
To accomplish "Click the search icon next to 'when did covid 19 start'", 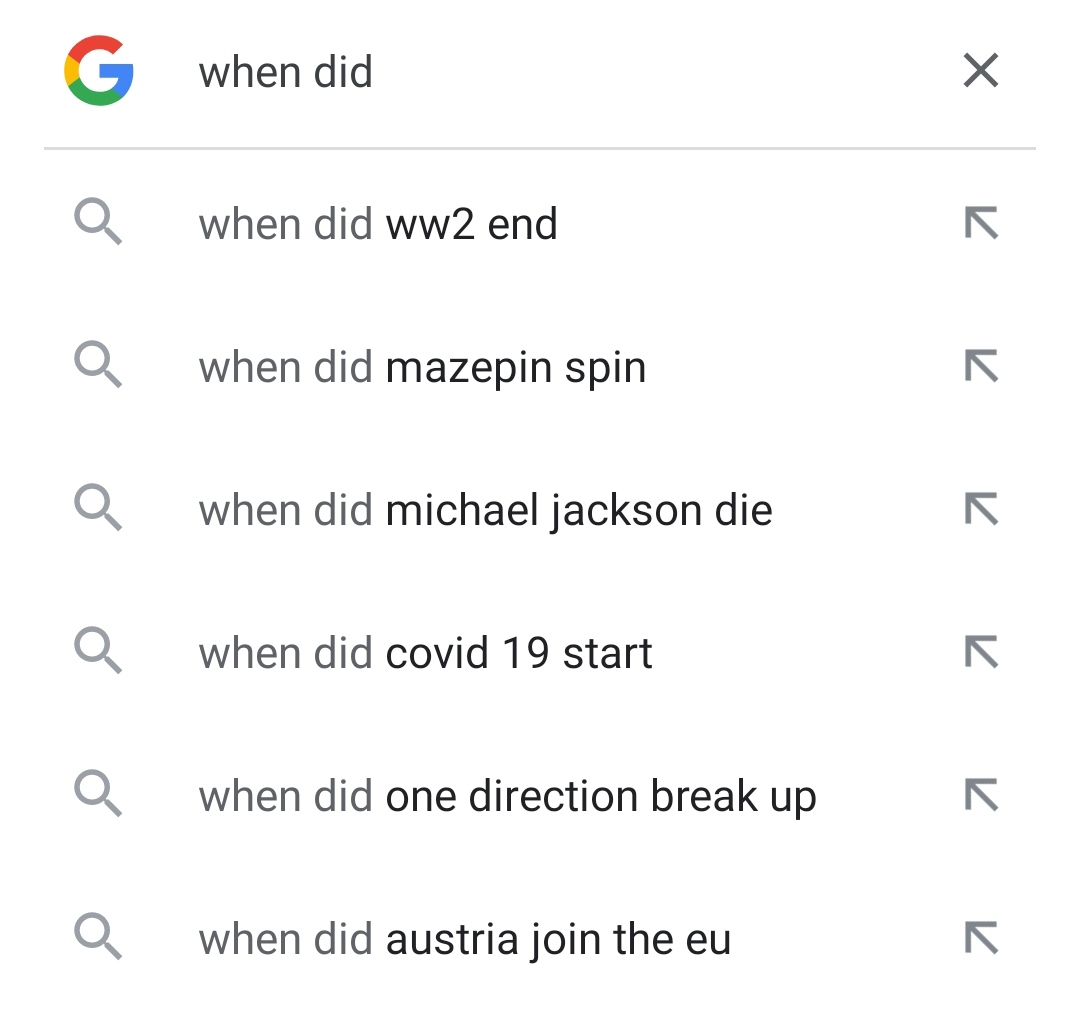I will click(98, 652).
